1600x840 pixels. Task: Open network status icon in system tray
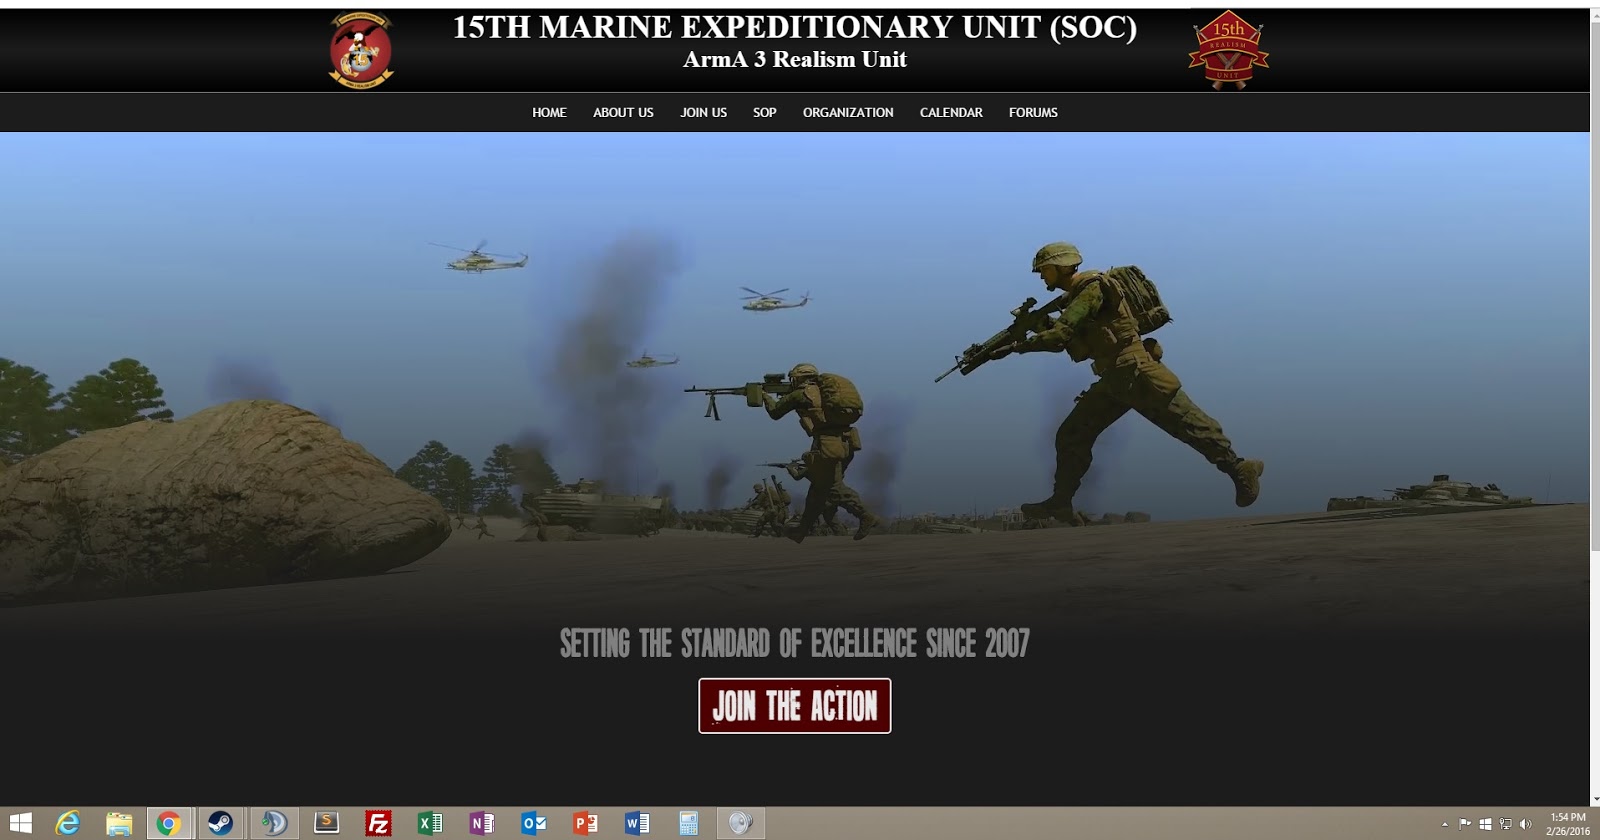(1505, 824)
